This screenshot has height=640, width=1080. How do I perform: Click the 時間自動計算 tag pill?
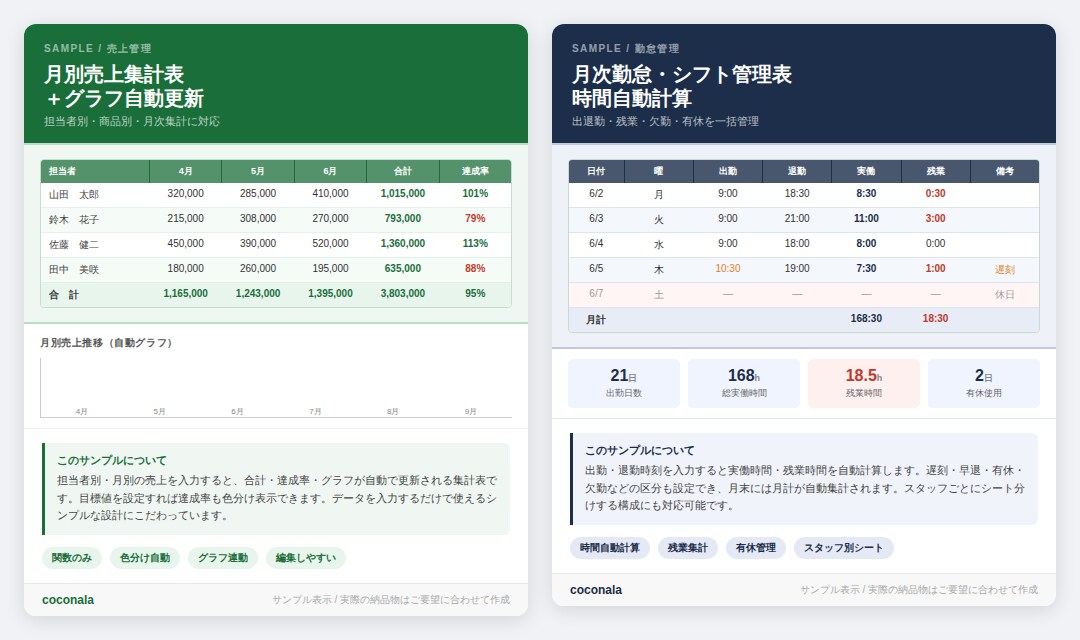pos(610,548)
